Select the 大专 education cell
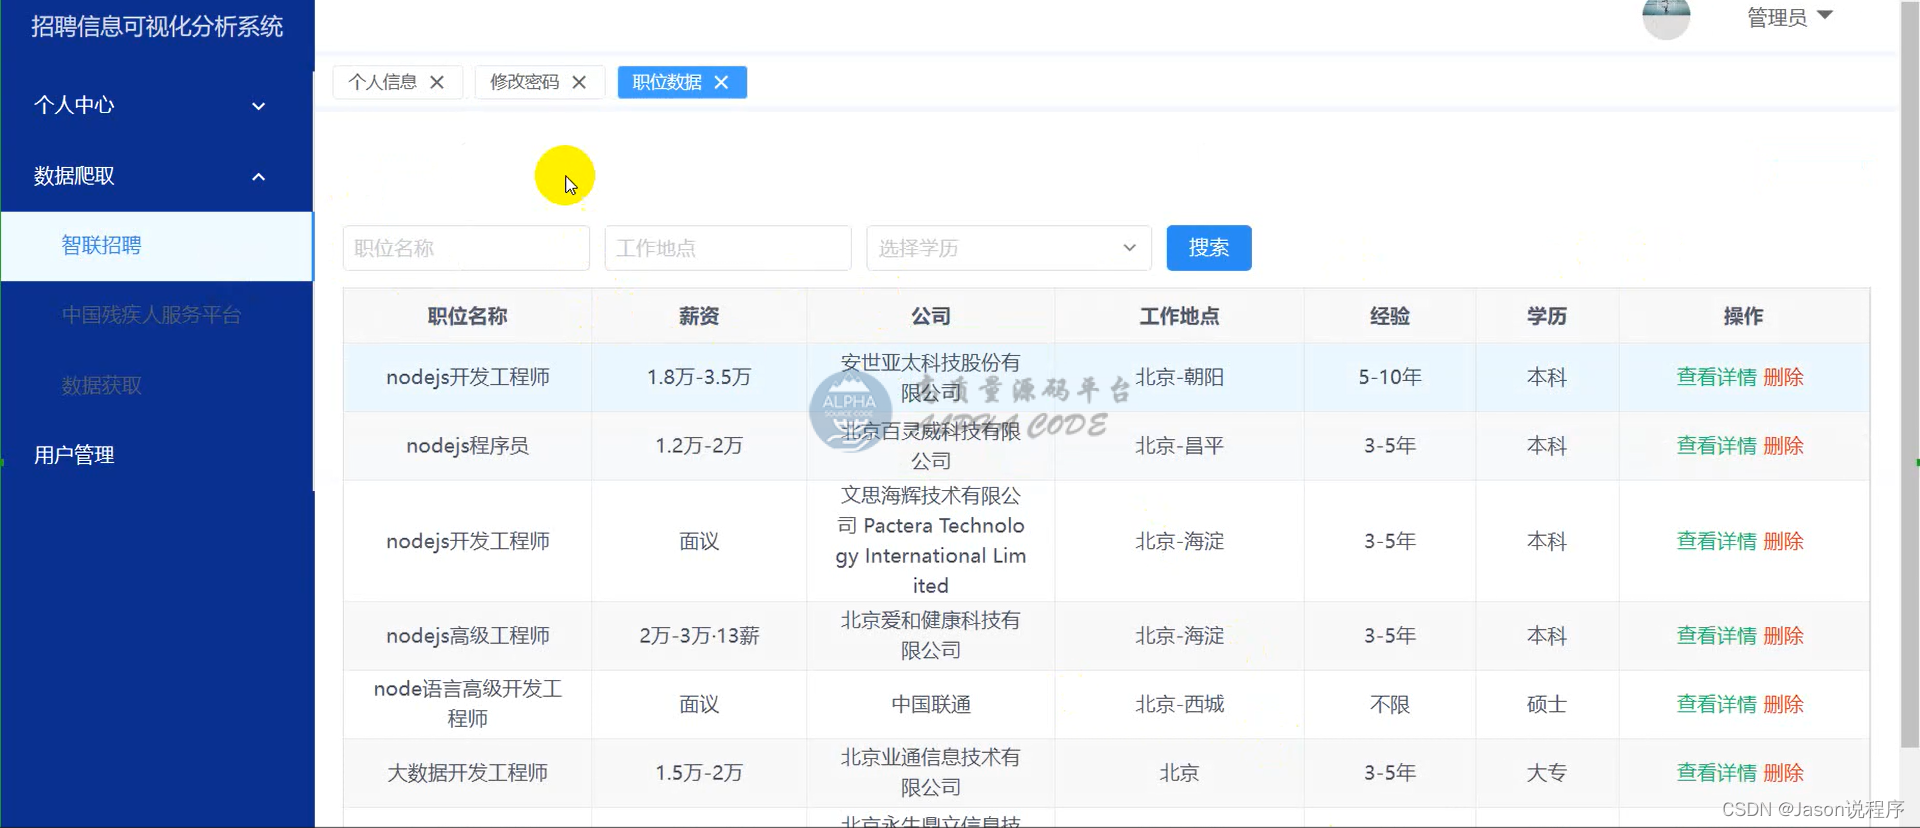The height and width of the screenshot is (828, 1920). coord(1547,773)
